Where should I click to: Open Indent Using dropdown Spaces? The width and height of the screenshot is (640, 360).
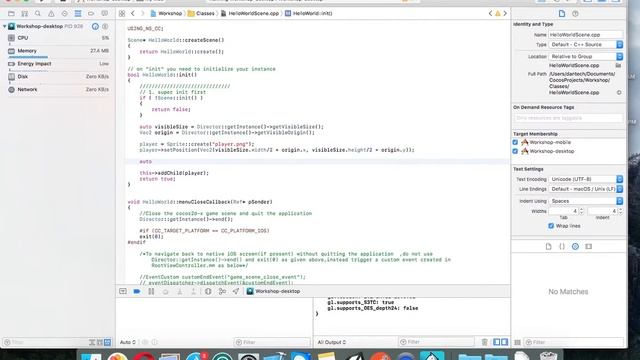pyautogui.click(x=586, y=201)
